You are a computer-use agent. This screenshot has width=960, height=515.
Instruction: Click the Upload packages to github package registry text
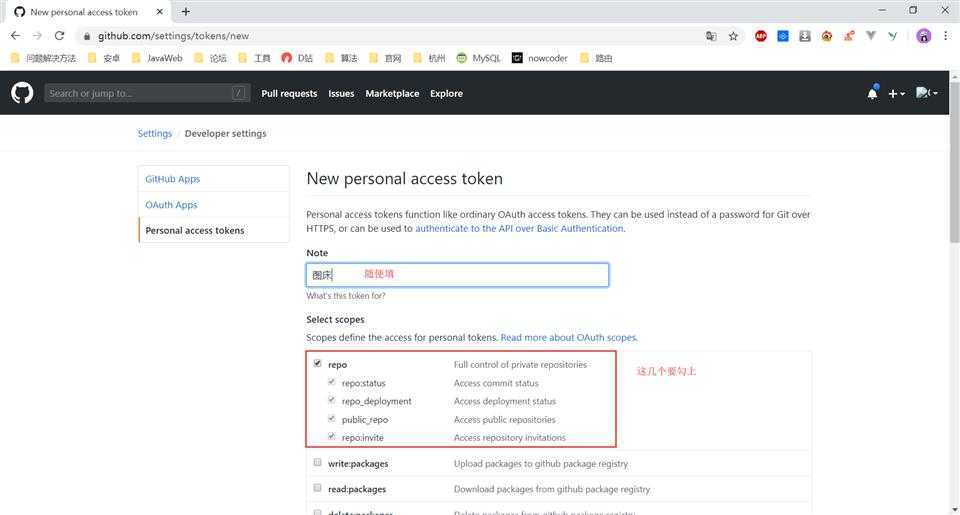[x=541, y=464]
